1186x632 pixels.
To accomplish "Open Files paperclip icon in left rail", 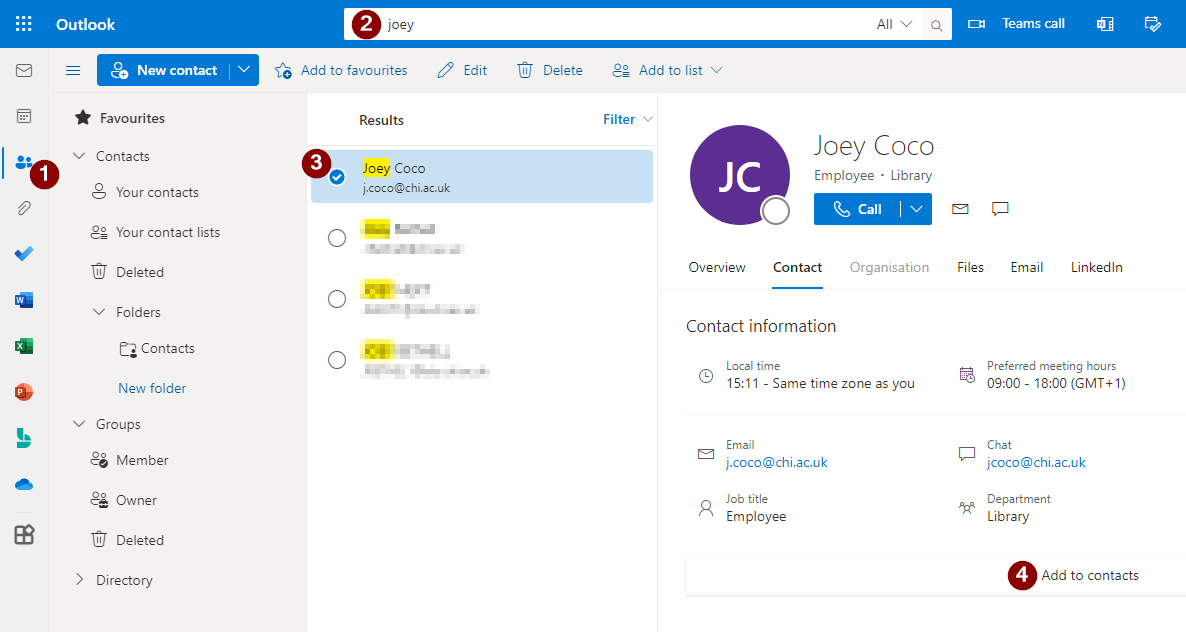I will point(23,208).
